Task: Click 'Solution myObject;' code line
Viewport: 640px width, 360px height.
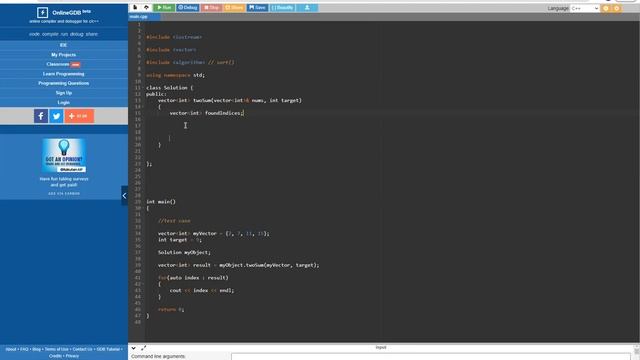Action: tap(184, 252)
